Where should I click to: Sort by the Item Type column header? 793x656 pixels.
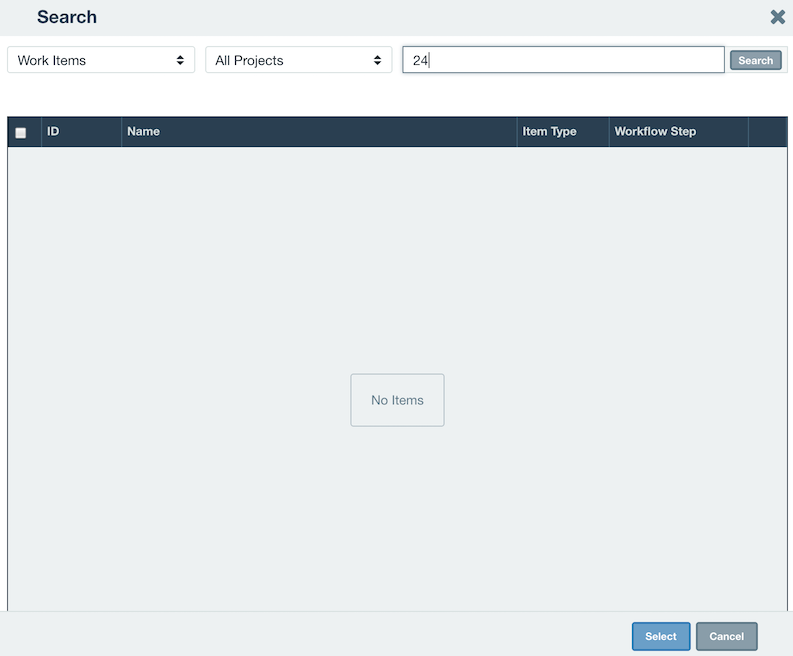pos(563,132)
